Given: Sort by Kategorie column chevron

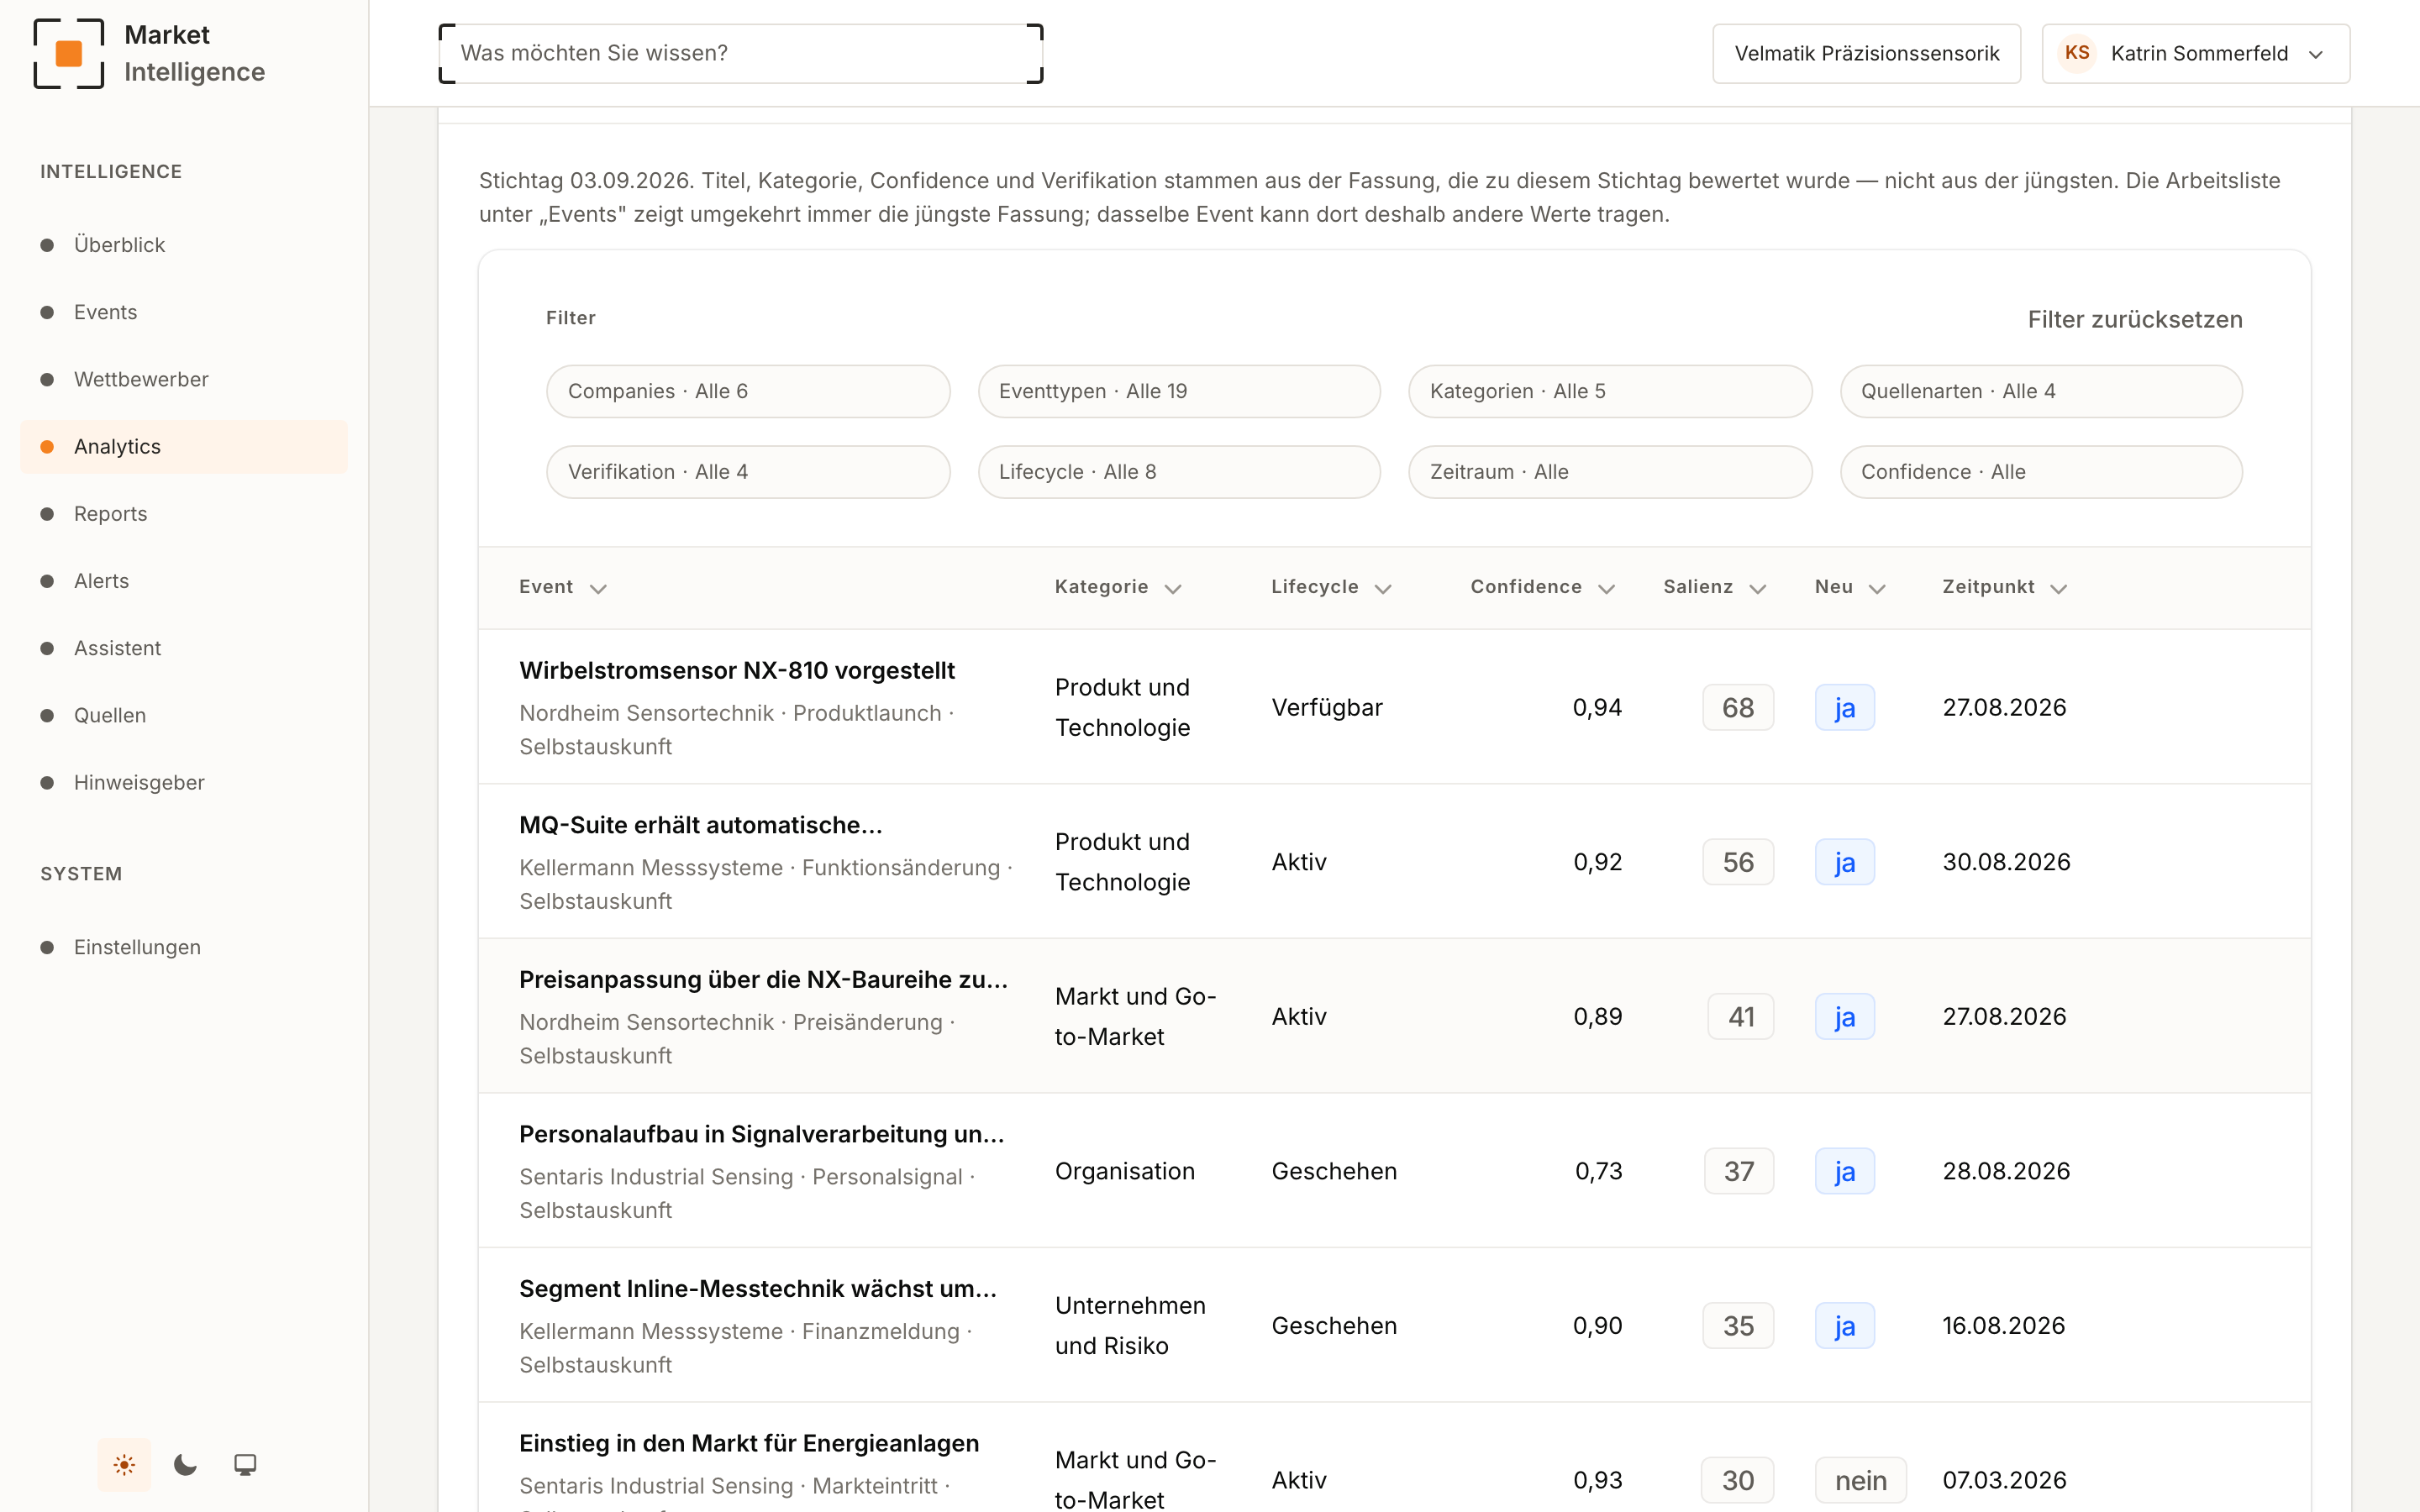Looking at the screenshot, I should (x=1173, y=588).
